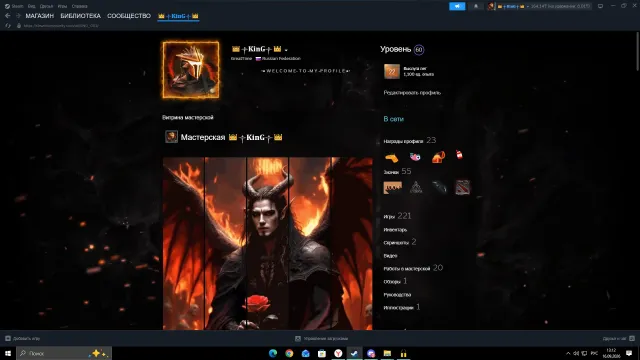Open Yandex Browser from the taskbar

click(338, 353)
